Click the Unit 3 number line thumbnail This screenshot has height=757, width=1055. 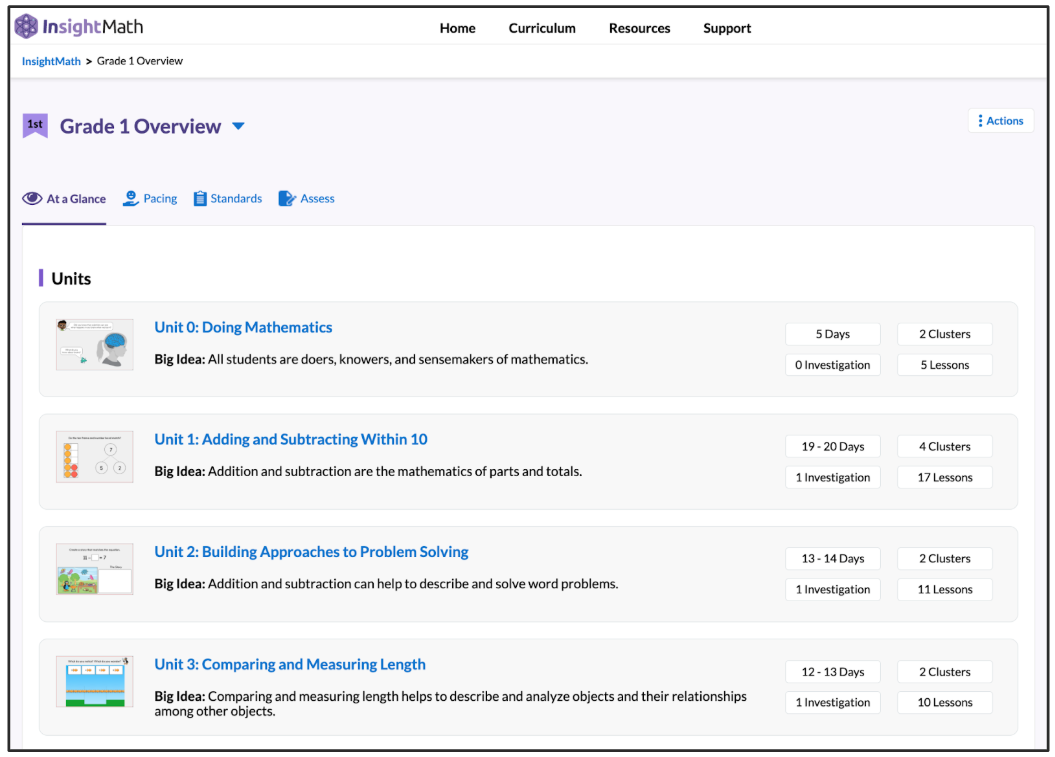click(95, 682)
